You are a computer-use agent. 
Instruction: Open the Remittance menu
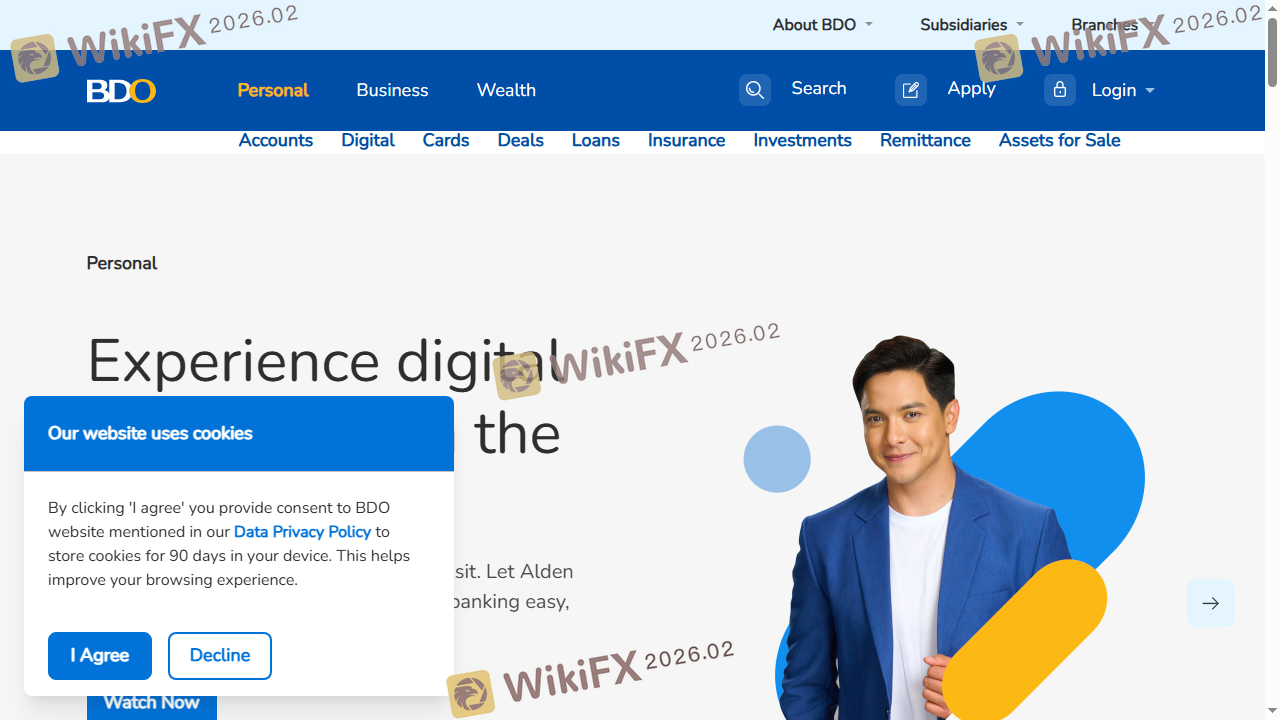tap(925, 141)
